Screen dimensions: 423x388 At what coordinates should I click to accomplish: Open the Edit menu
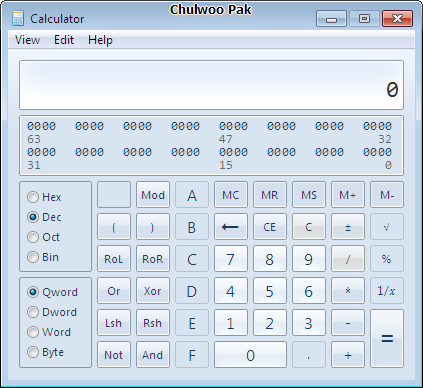64,40
